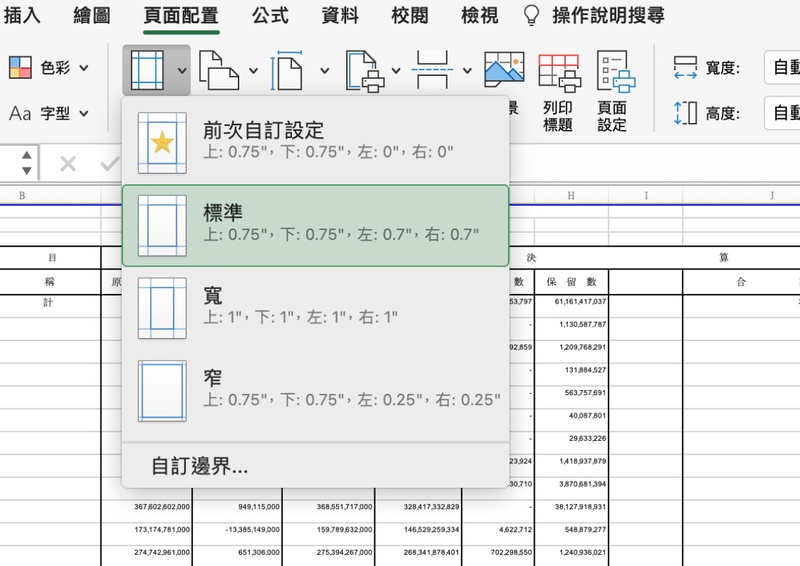This screenshot has width=800, height=566.
Task: Open the Print Area icon
Action: (x=364, y=71)
